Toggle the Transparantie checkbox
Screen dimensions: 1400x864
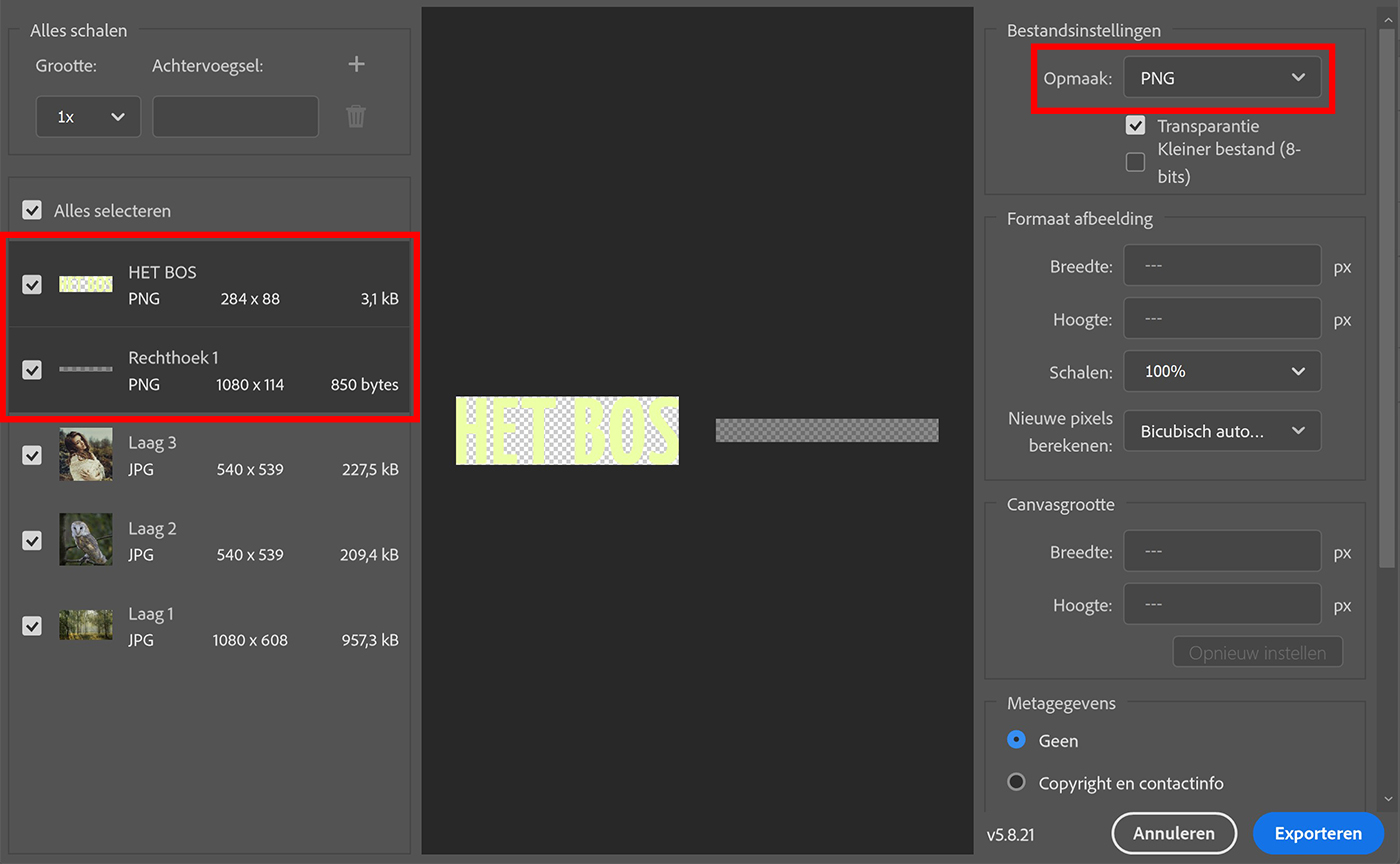[x=1135, y=125]
